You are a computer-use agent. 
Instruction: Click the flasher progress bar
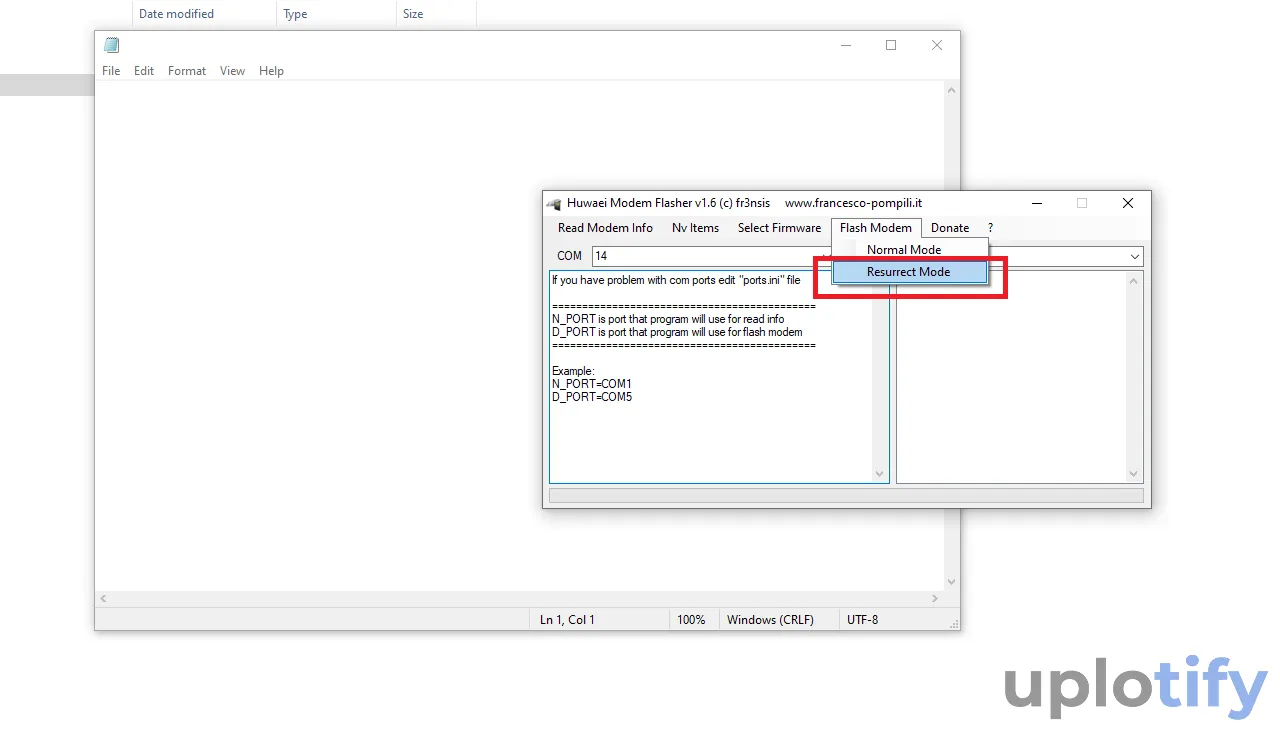pyautogui.click(x=846, y=495)
